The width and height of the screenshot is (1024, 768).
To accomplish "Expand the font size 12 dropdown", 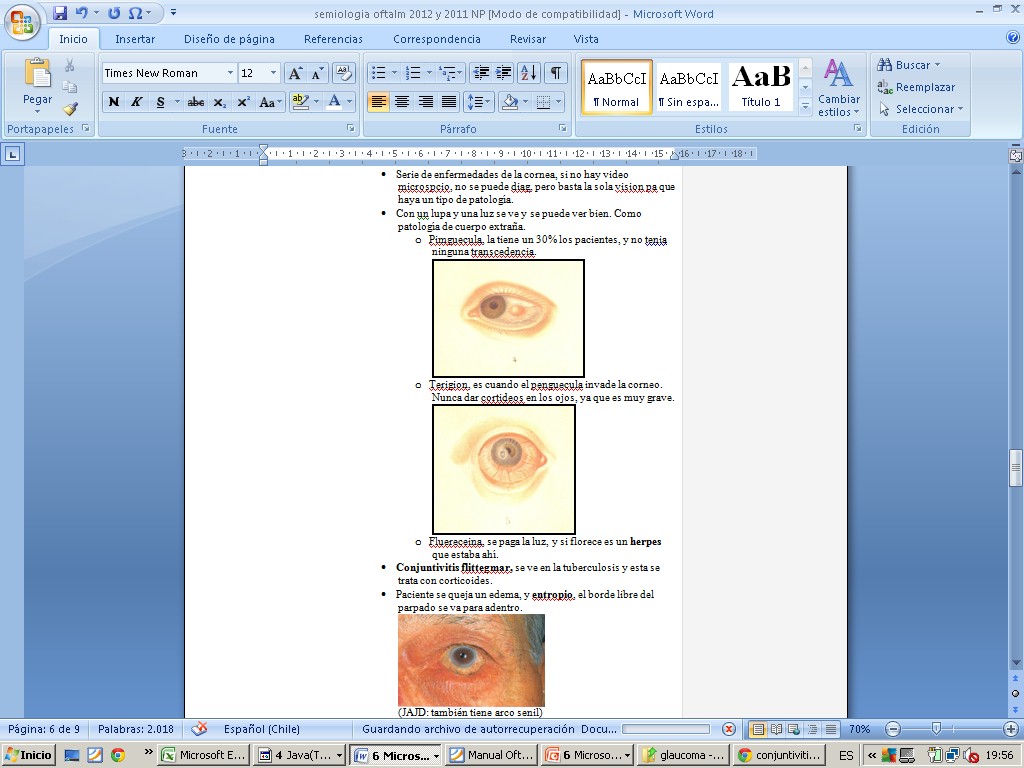I will [273, 73].
